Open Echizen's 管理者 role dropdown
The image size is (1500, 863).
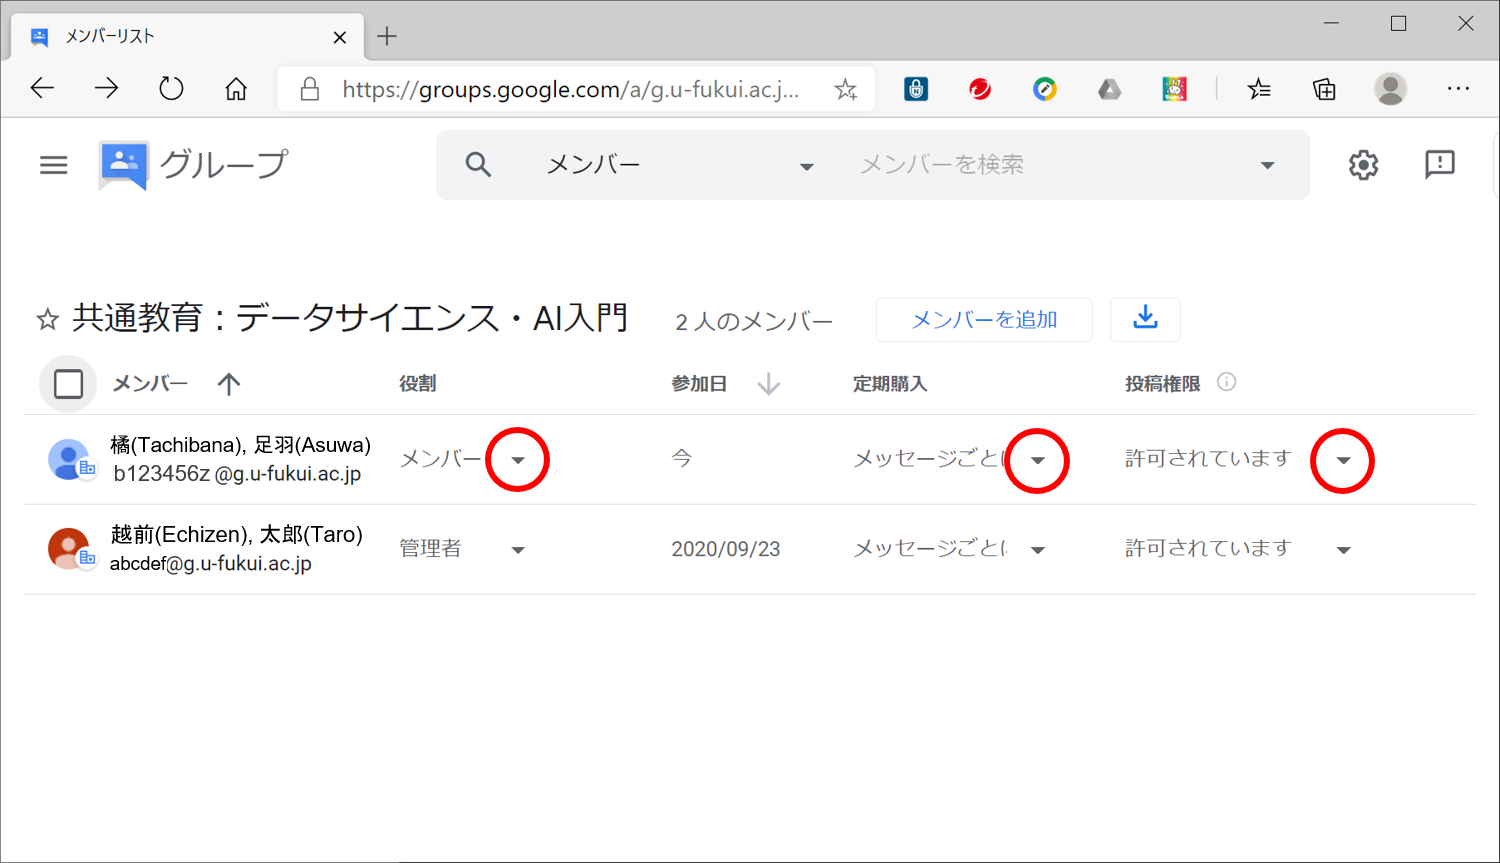click(518, 550)
